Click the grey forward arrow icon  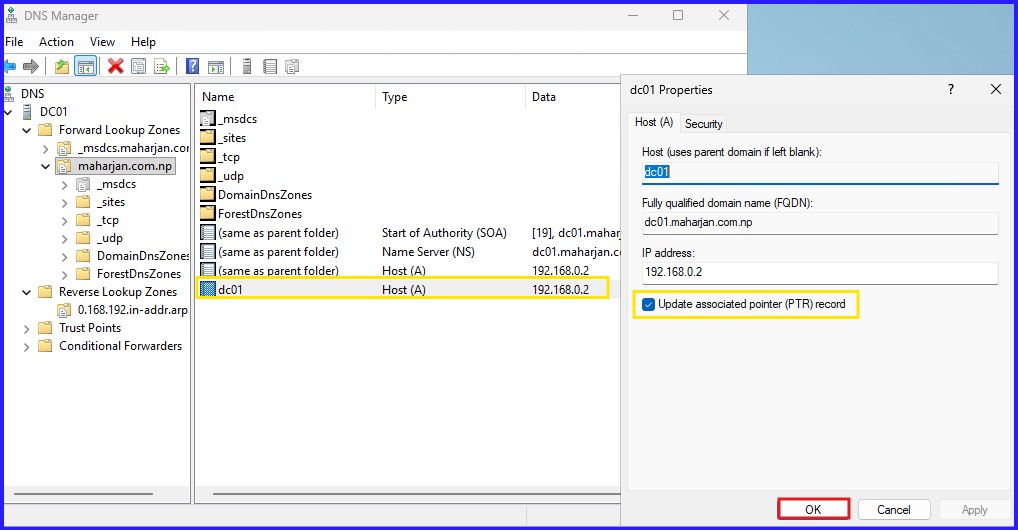pyautogui.click(x=31, y=67)
